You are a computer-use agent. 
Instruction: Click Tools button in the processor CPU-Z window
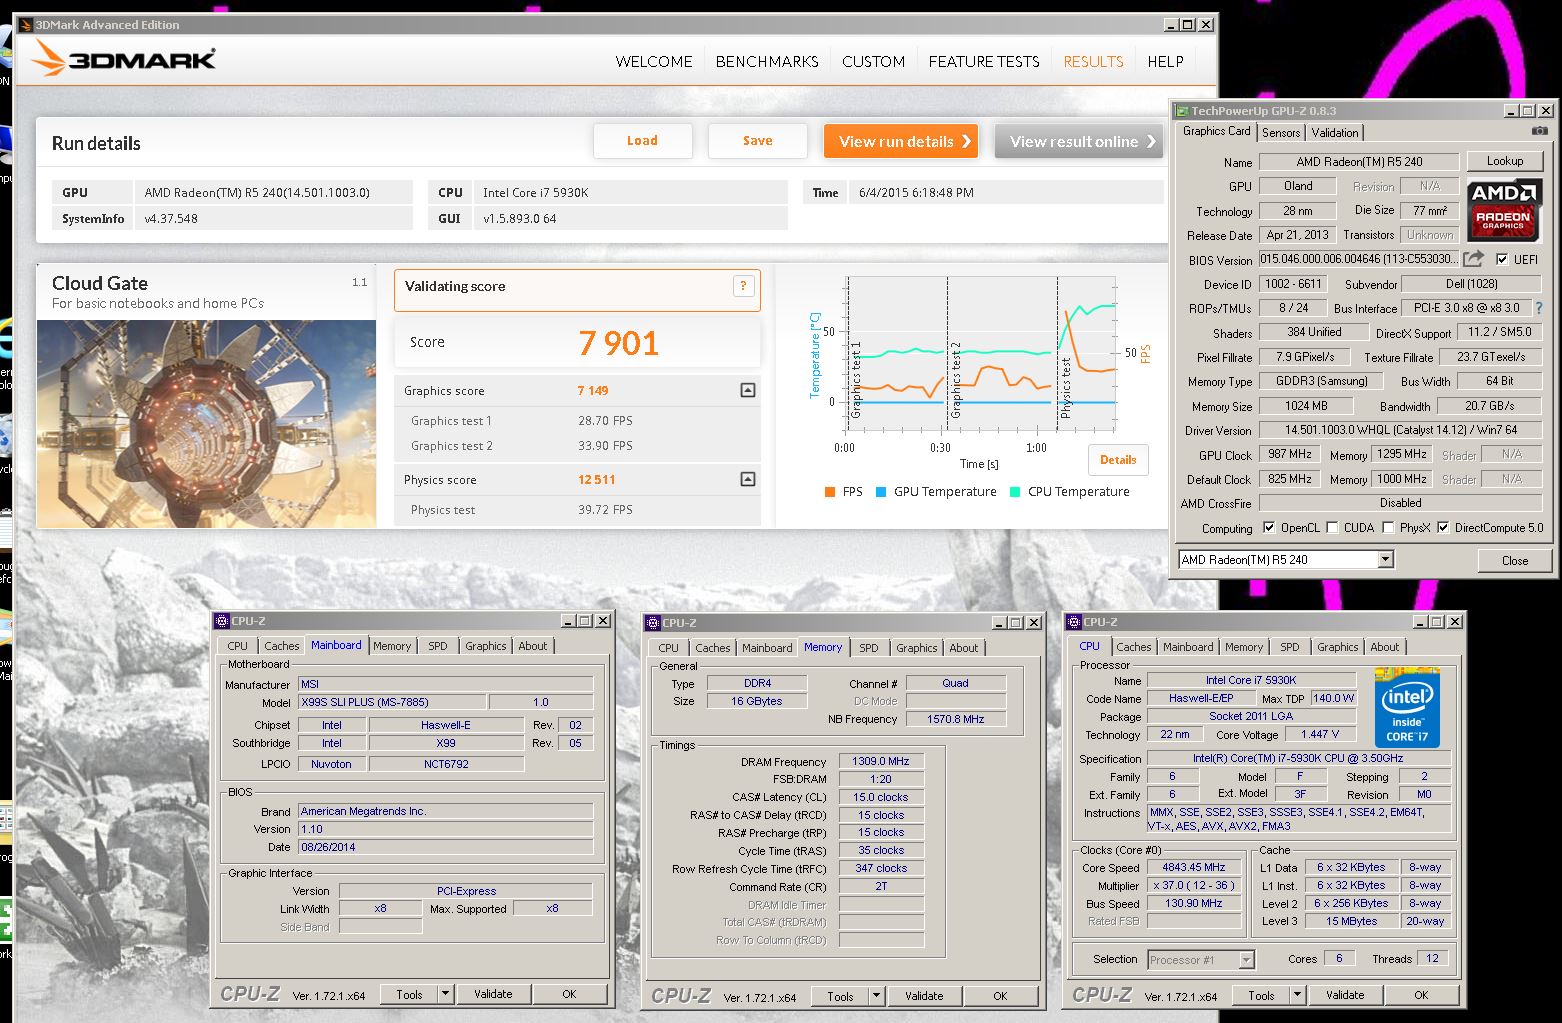pos(1262,995)
